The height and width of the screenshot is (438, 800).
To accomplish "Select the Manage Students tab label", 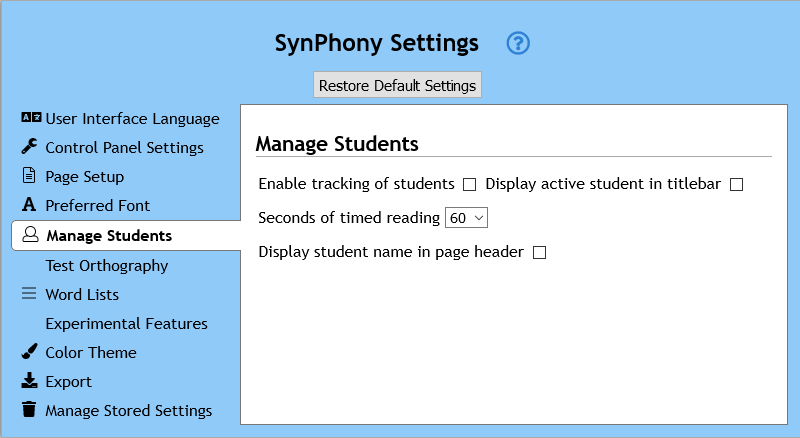I will click(x=109, y=235).
